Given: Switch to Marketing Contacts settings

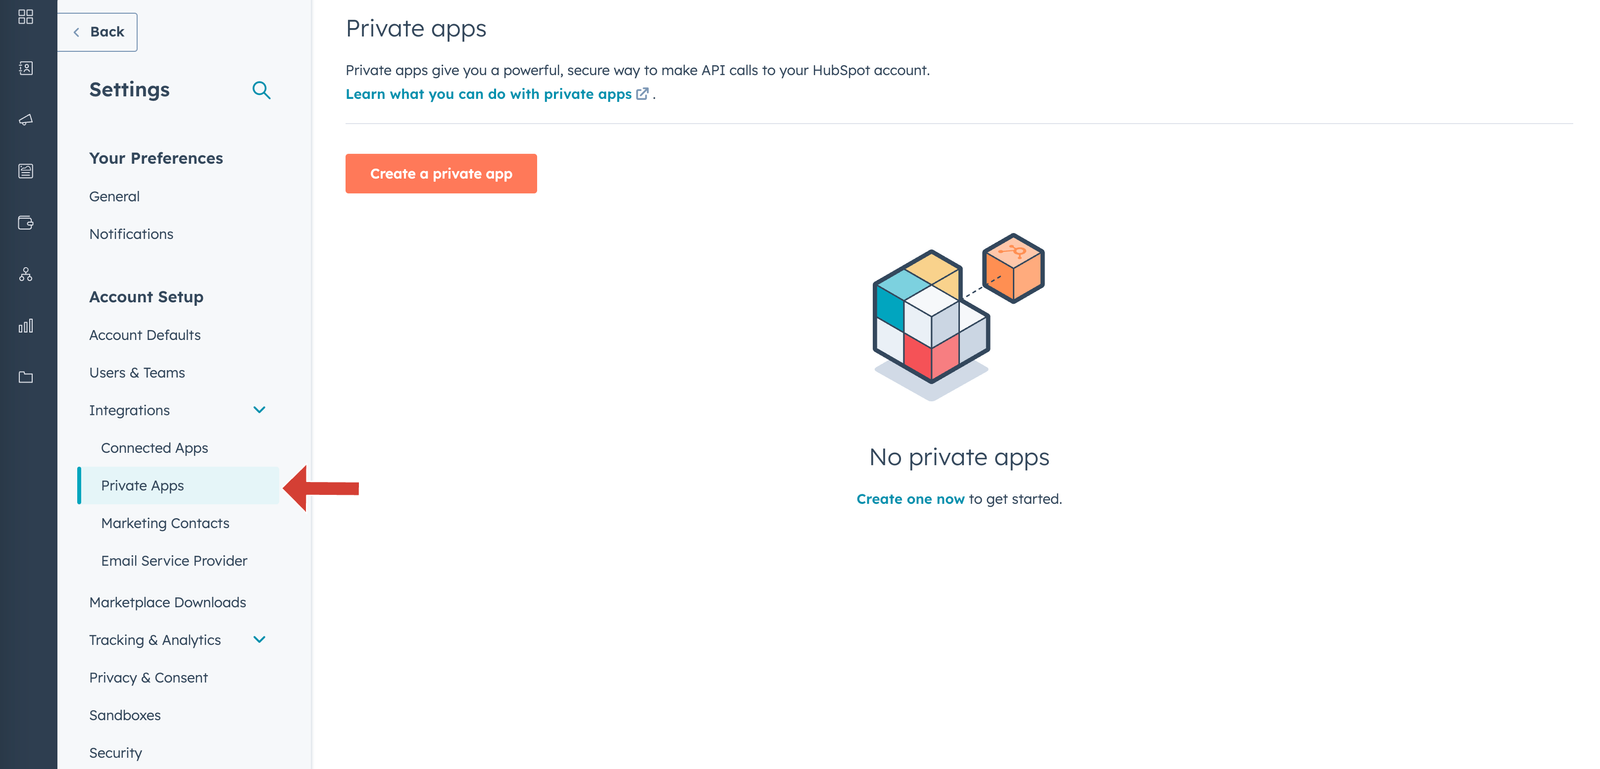Looking at the screenshot, I should pyautogui.click(x=165, y=522).
